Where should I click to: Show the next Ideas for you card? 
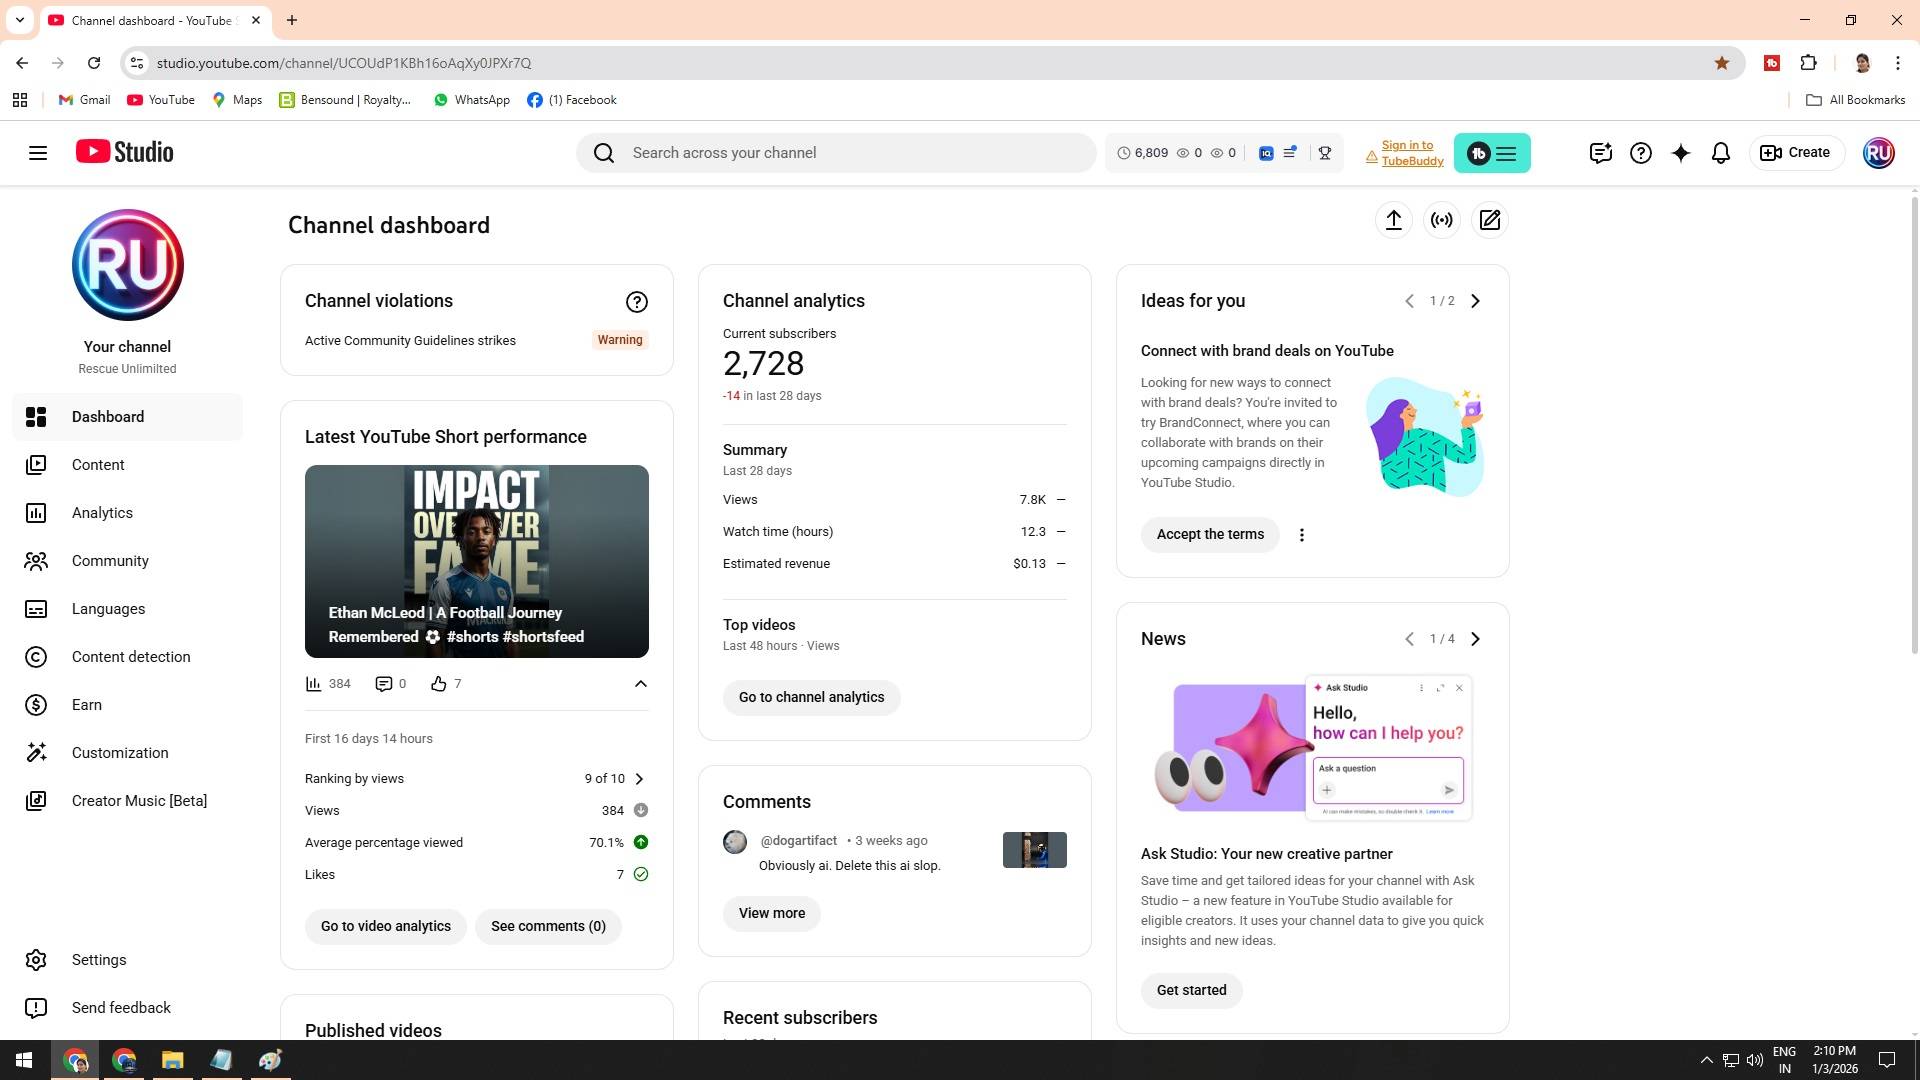pos(1475,301)
